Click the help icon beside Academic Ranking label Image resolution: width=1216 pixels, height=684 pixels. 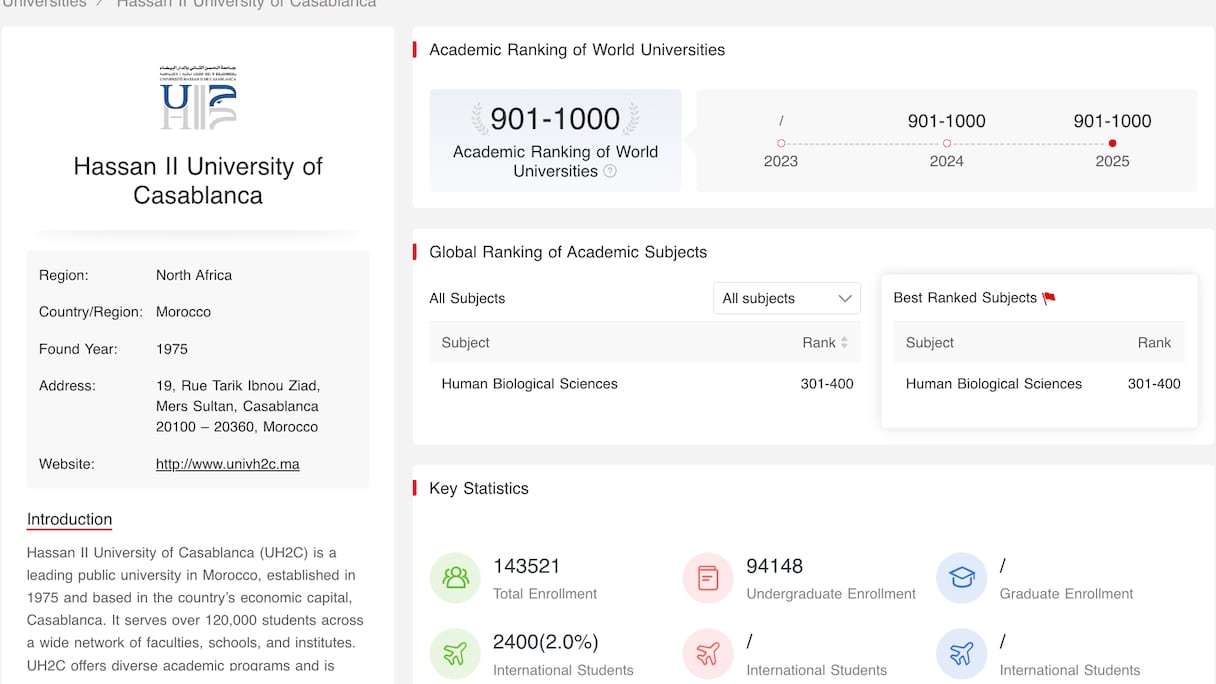pyautogui.click(x=610, y=171)
